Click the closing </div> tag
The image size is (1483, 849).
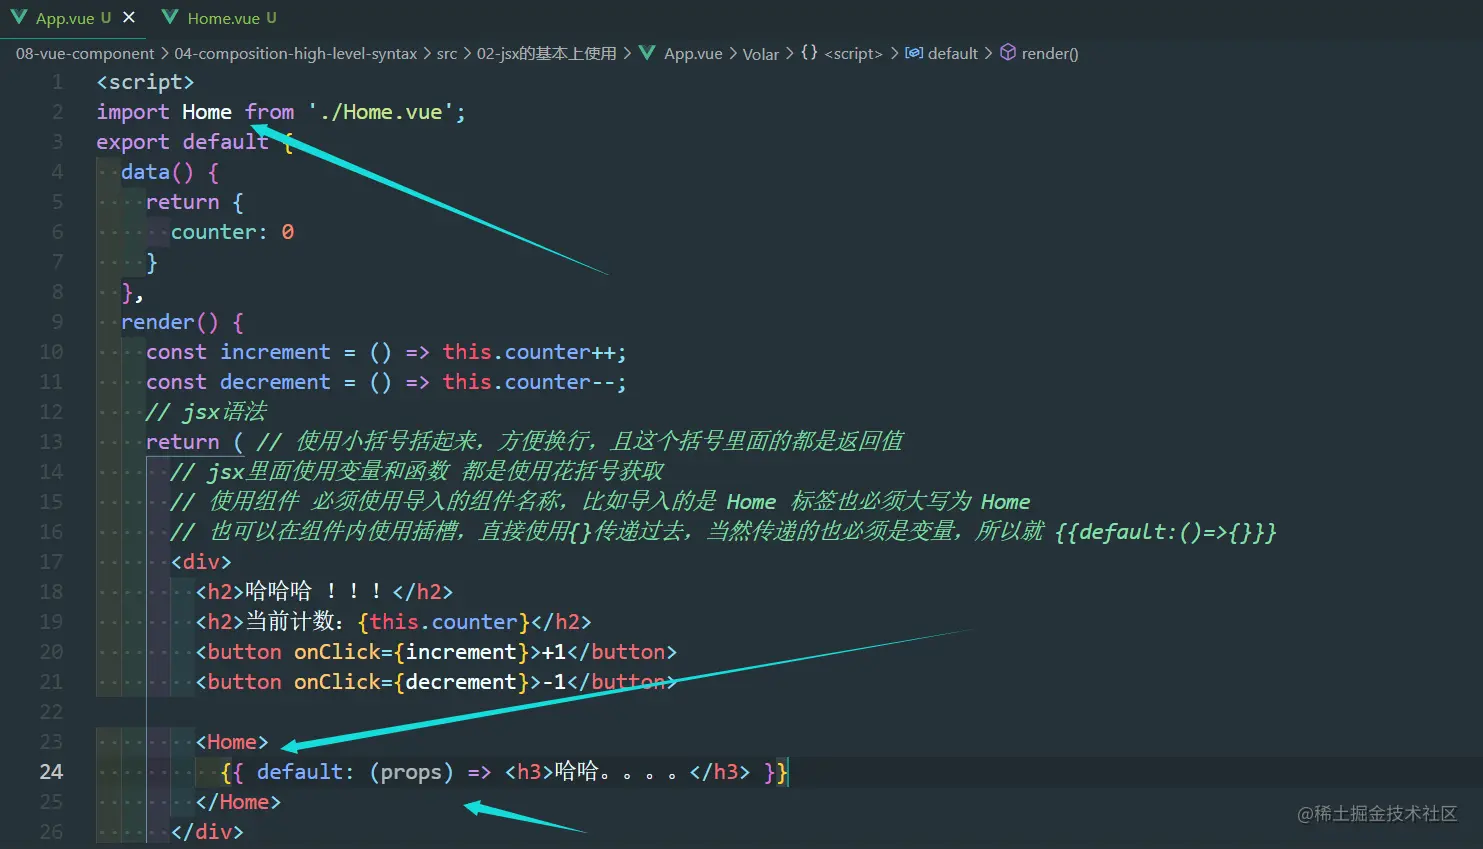tap(207, 832)
